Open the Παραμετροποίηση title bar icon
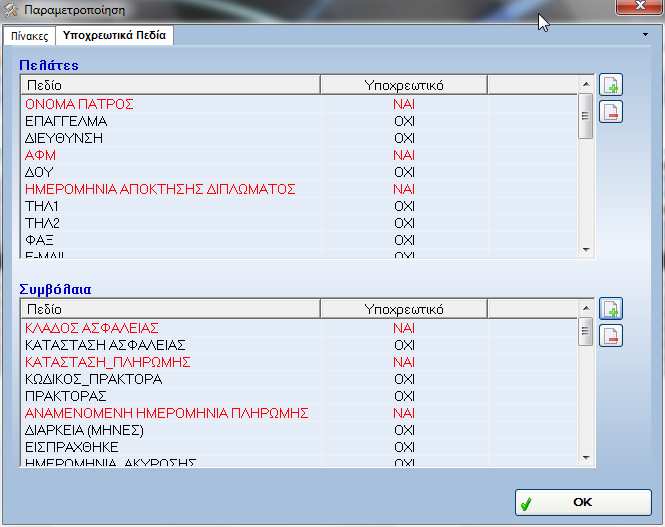This screenshot has height=527, width=665. pyautogui.click(x=11, y=10)
